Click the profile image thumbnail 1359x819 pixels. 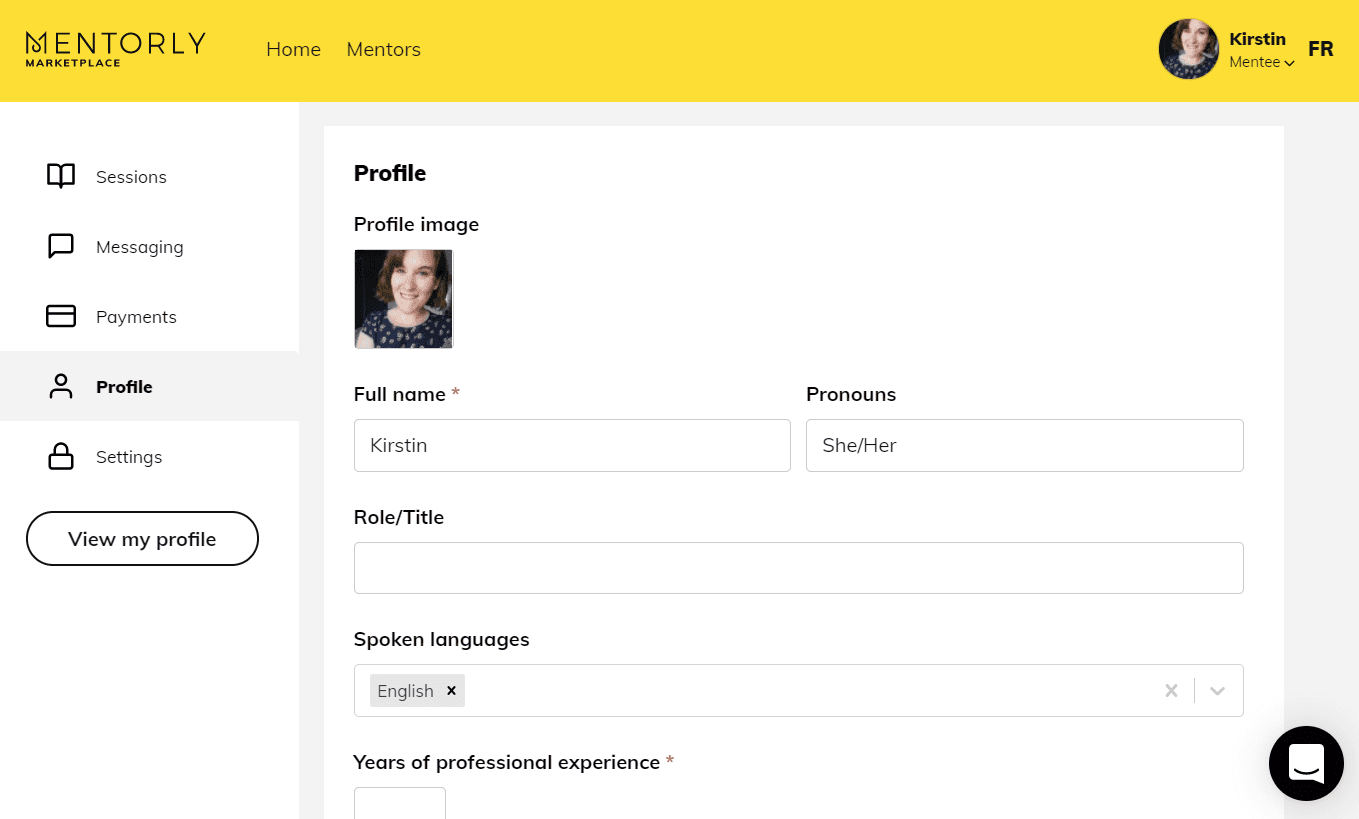click(x=404, y=299)
